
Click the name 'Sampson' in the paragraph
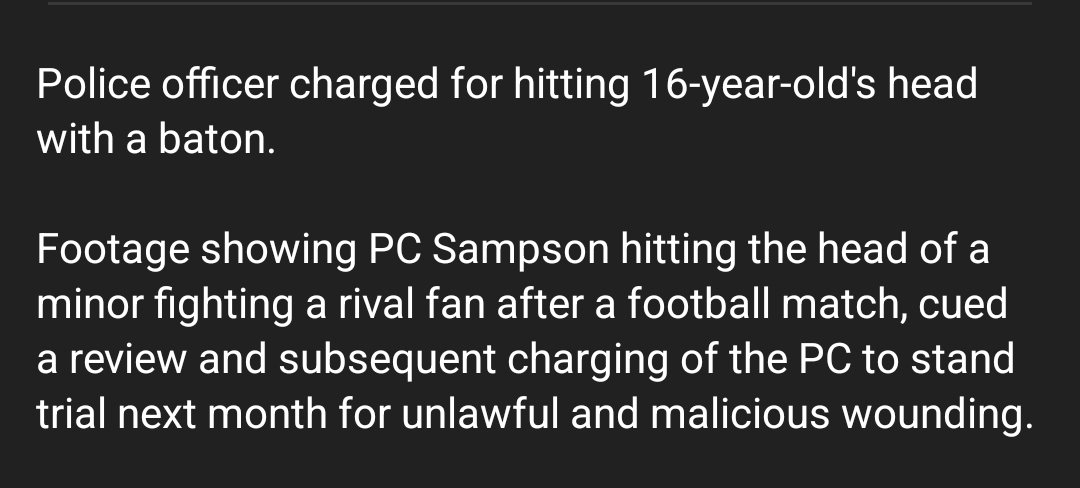521,250
